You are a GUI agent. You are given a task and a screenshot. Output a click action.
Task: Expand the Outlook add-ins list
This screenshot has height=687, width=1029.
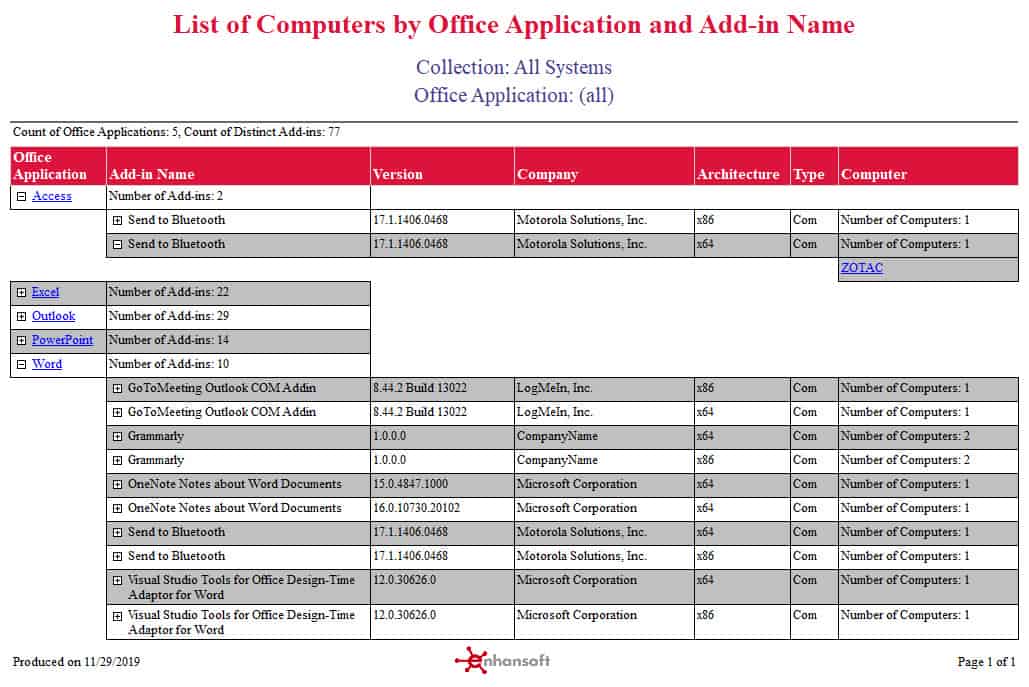[x=22, y=316]
